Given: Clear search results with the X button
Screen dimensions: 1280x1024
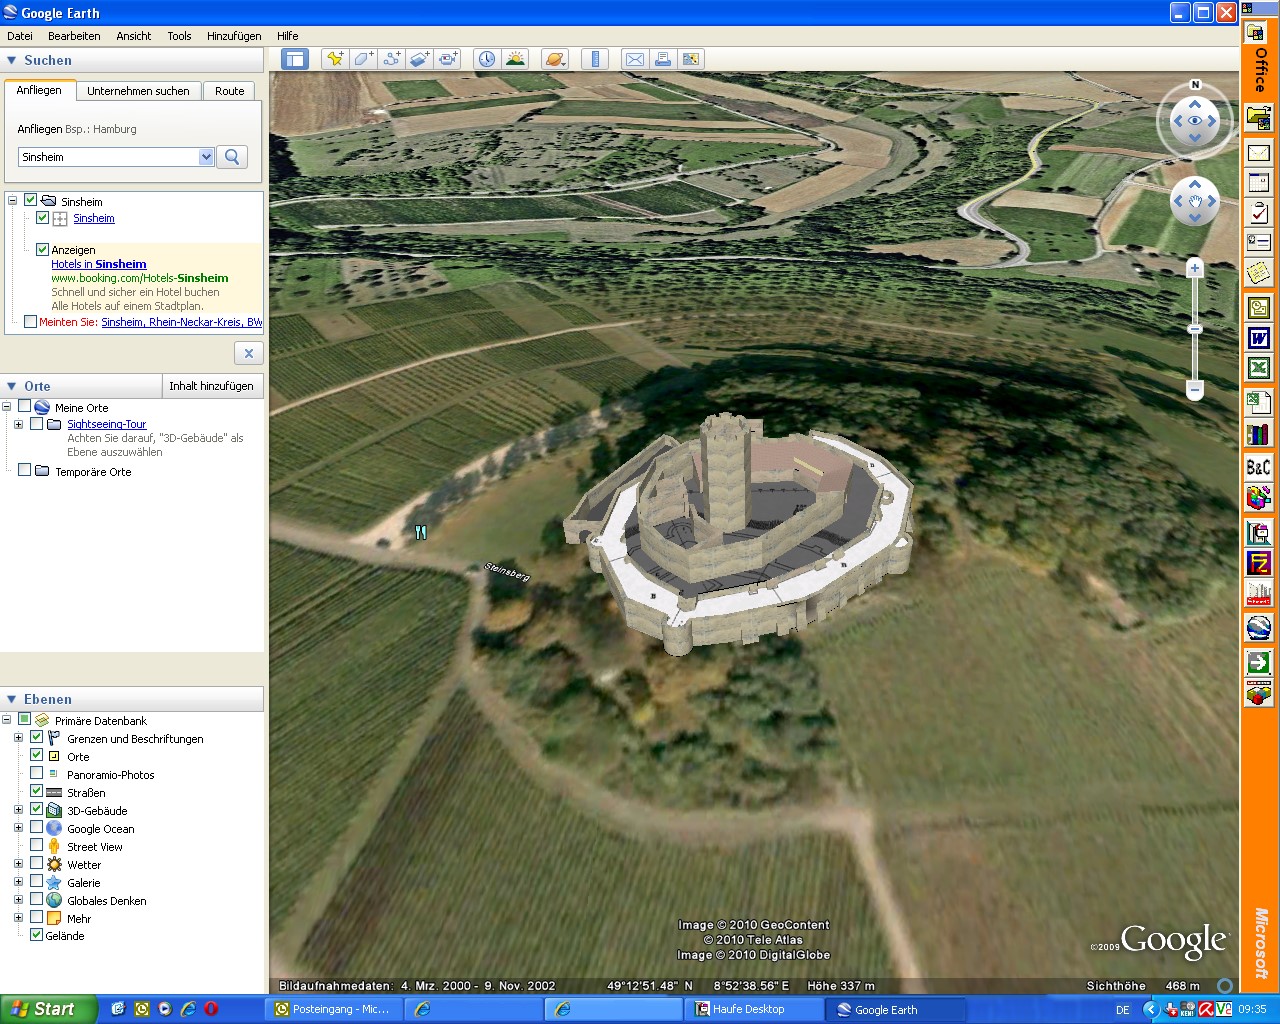Looking at the screenshot, I should [x=249, y=353].
